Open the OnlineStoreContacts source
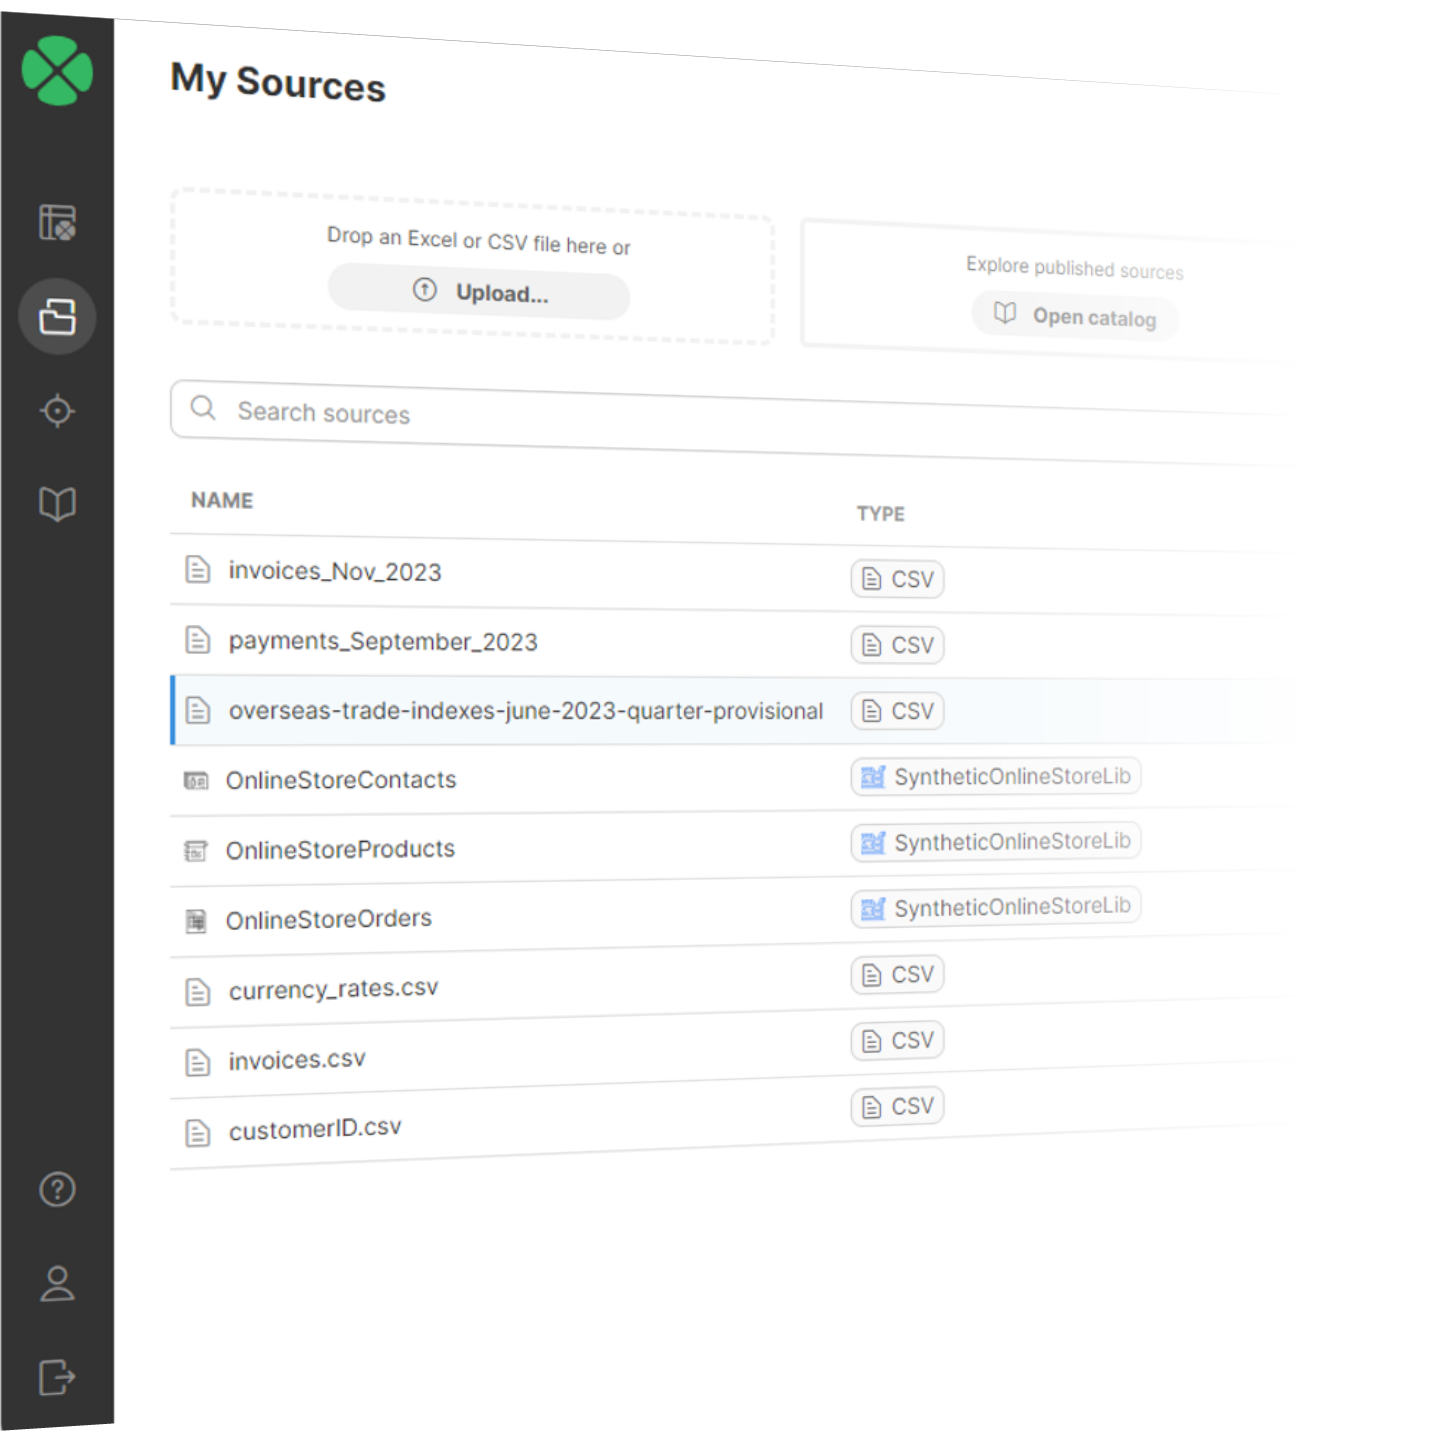 [341, 780]
